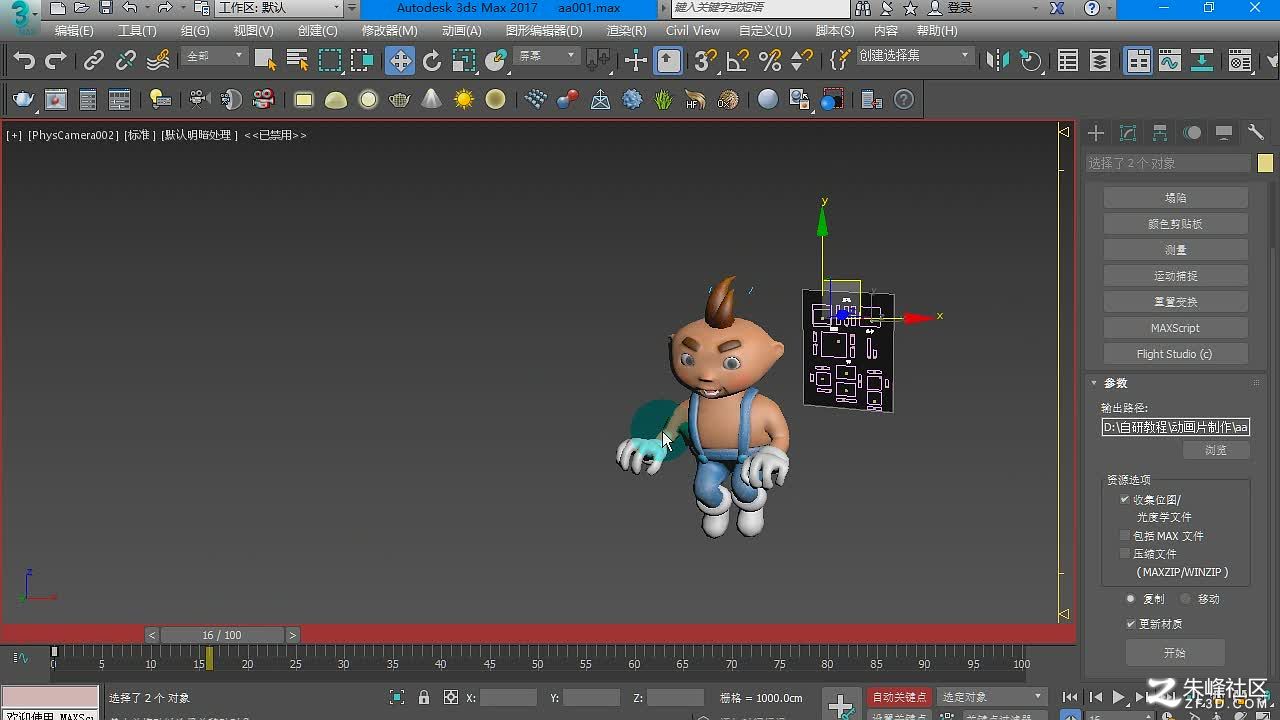Select the Unlink selection tool

[x=126, y=61]
